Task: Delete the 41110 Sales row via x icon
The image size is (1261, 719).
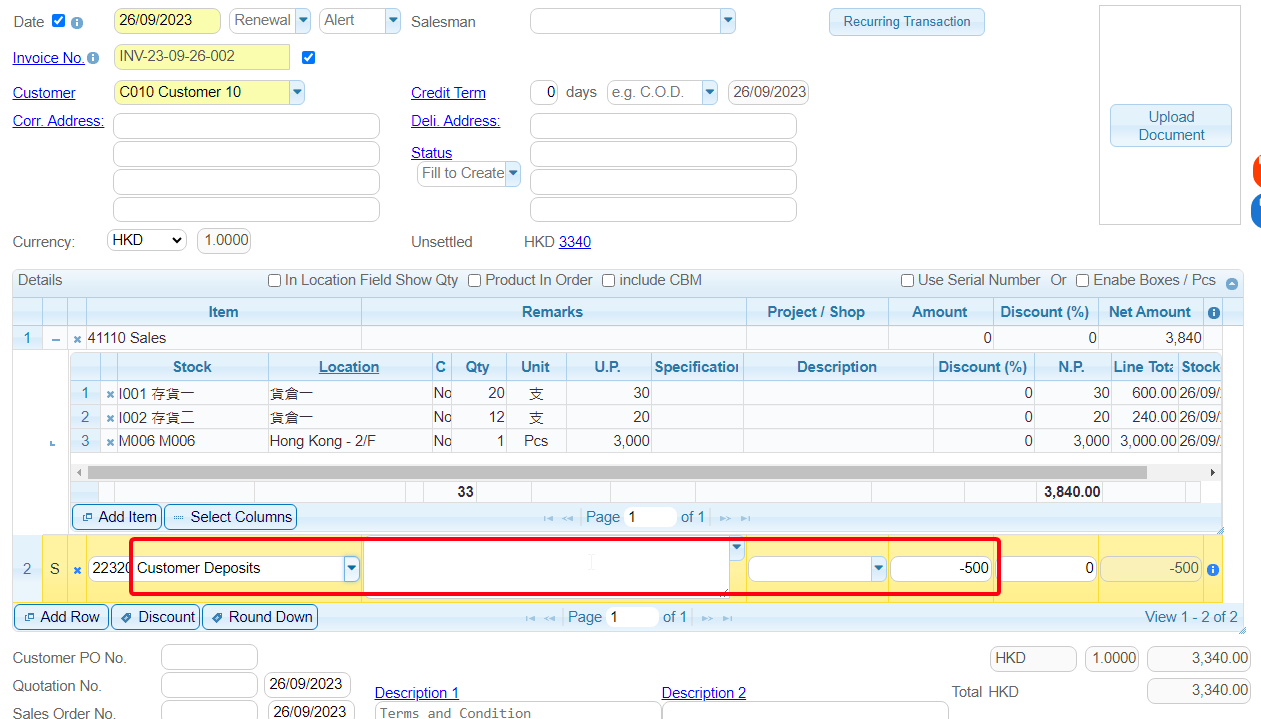Action: click(x=77, y=339)
